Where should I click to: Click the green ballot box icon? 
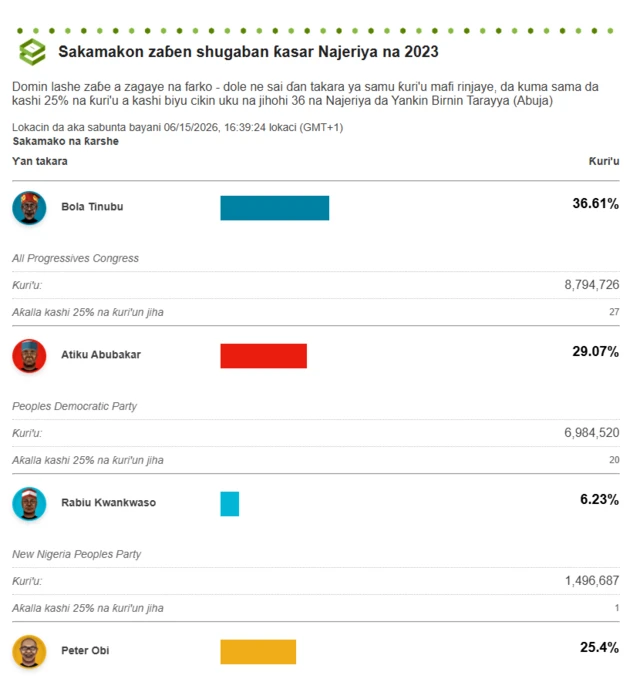tap(32, 52)
